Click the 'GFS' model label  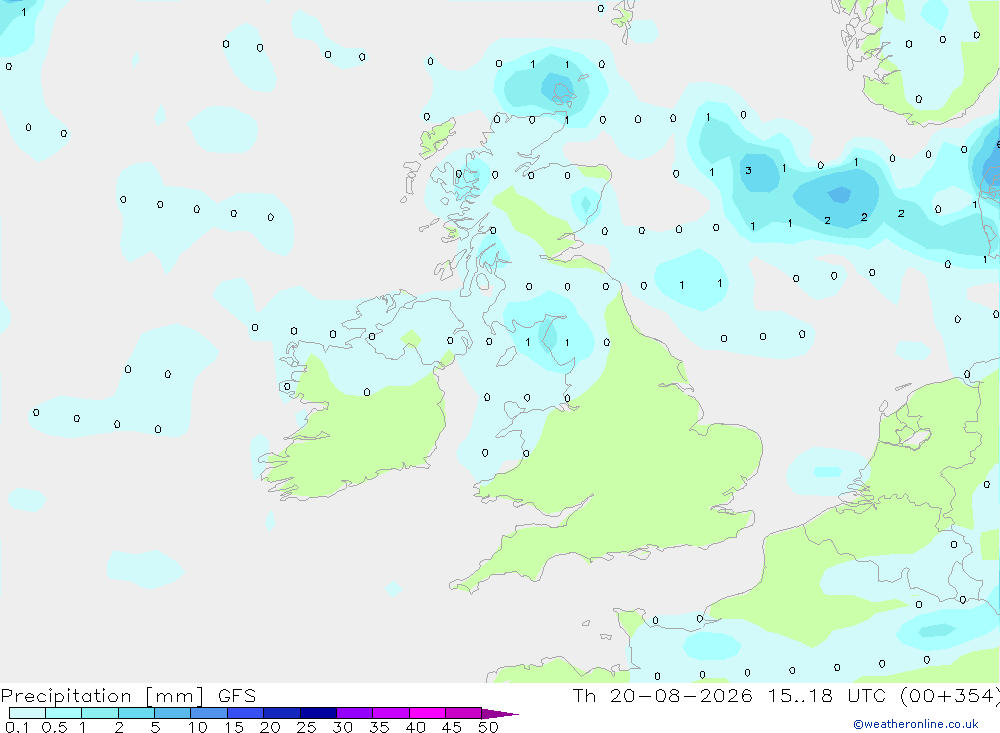(x=237, y=695)
